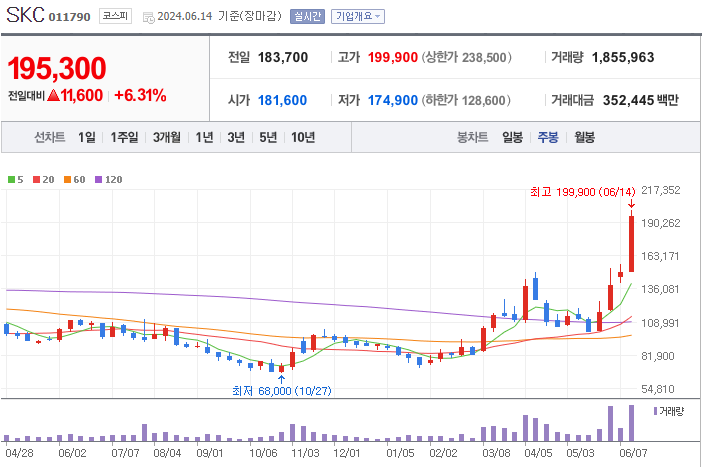
Task: Select the 5년 line chart tab
Action: tap(268, 137)
